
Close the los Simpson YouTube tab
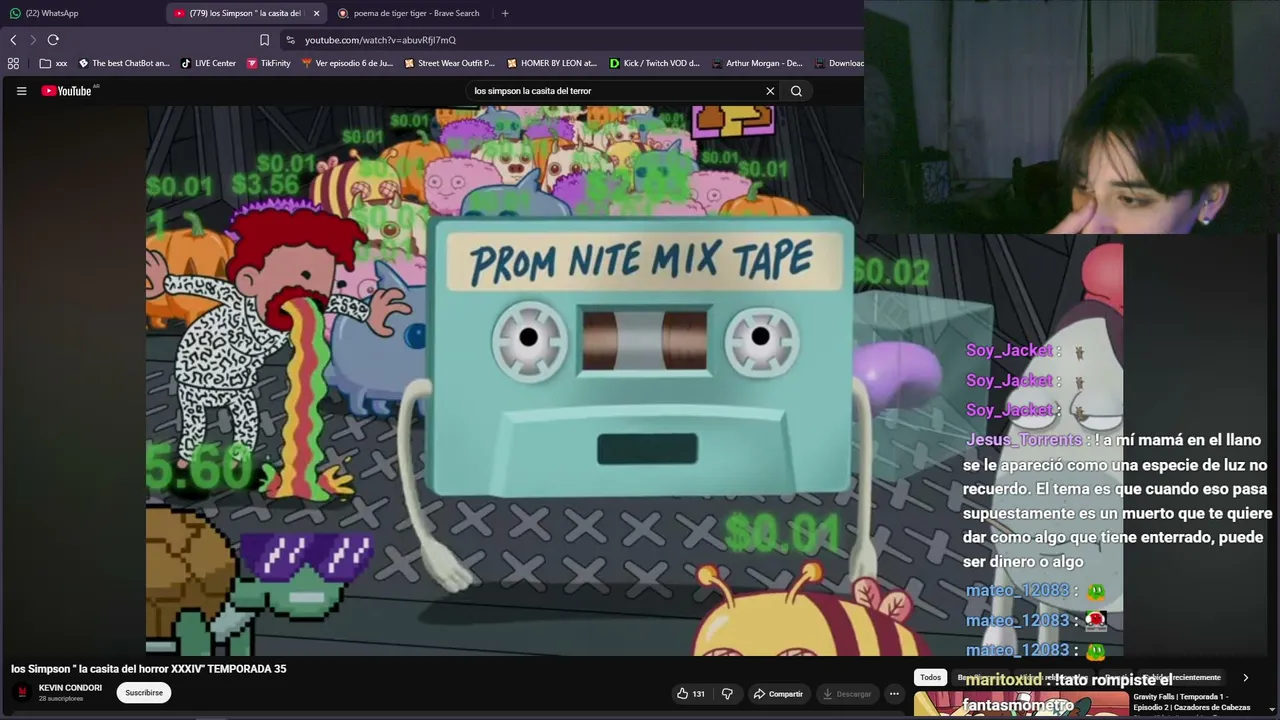317,13
